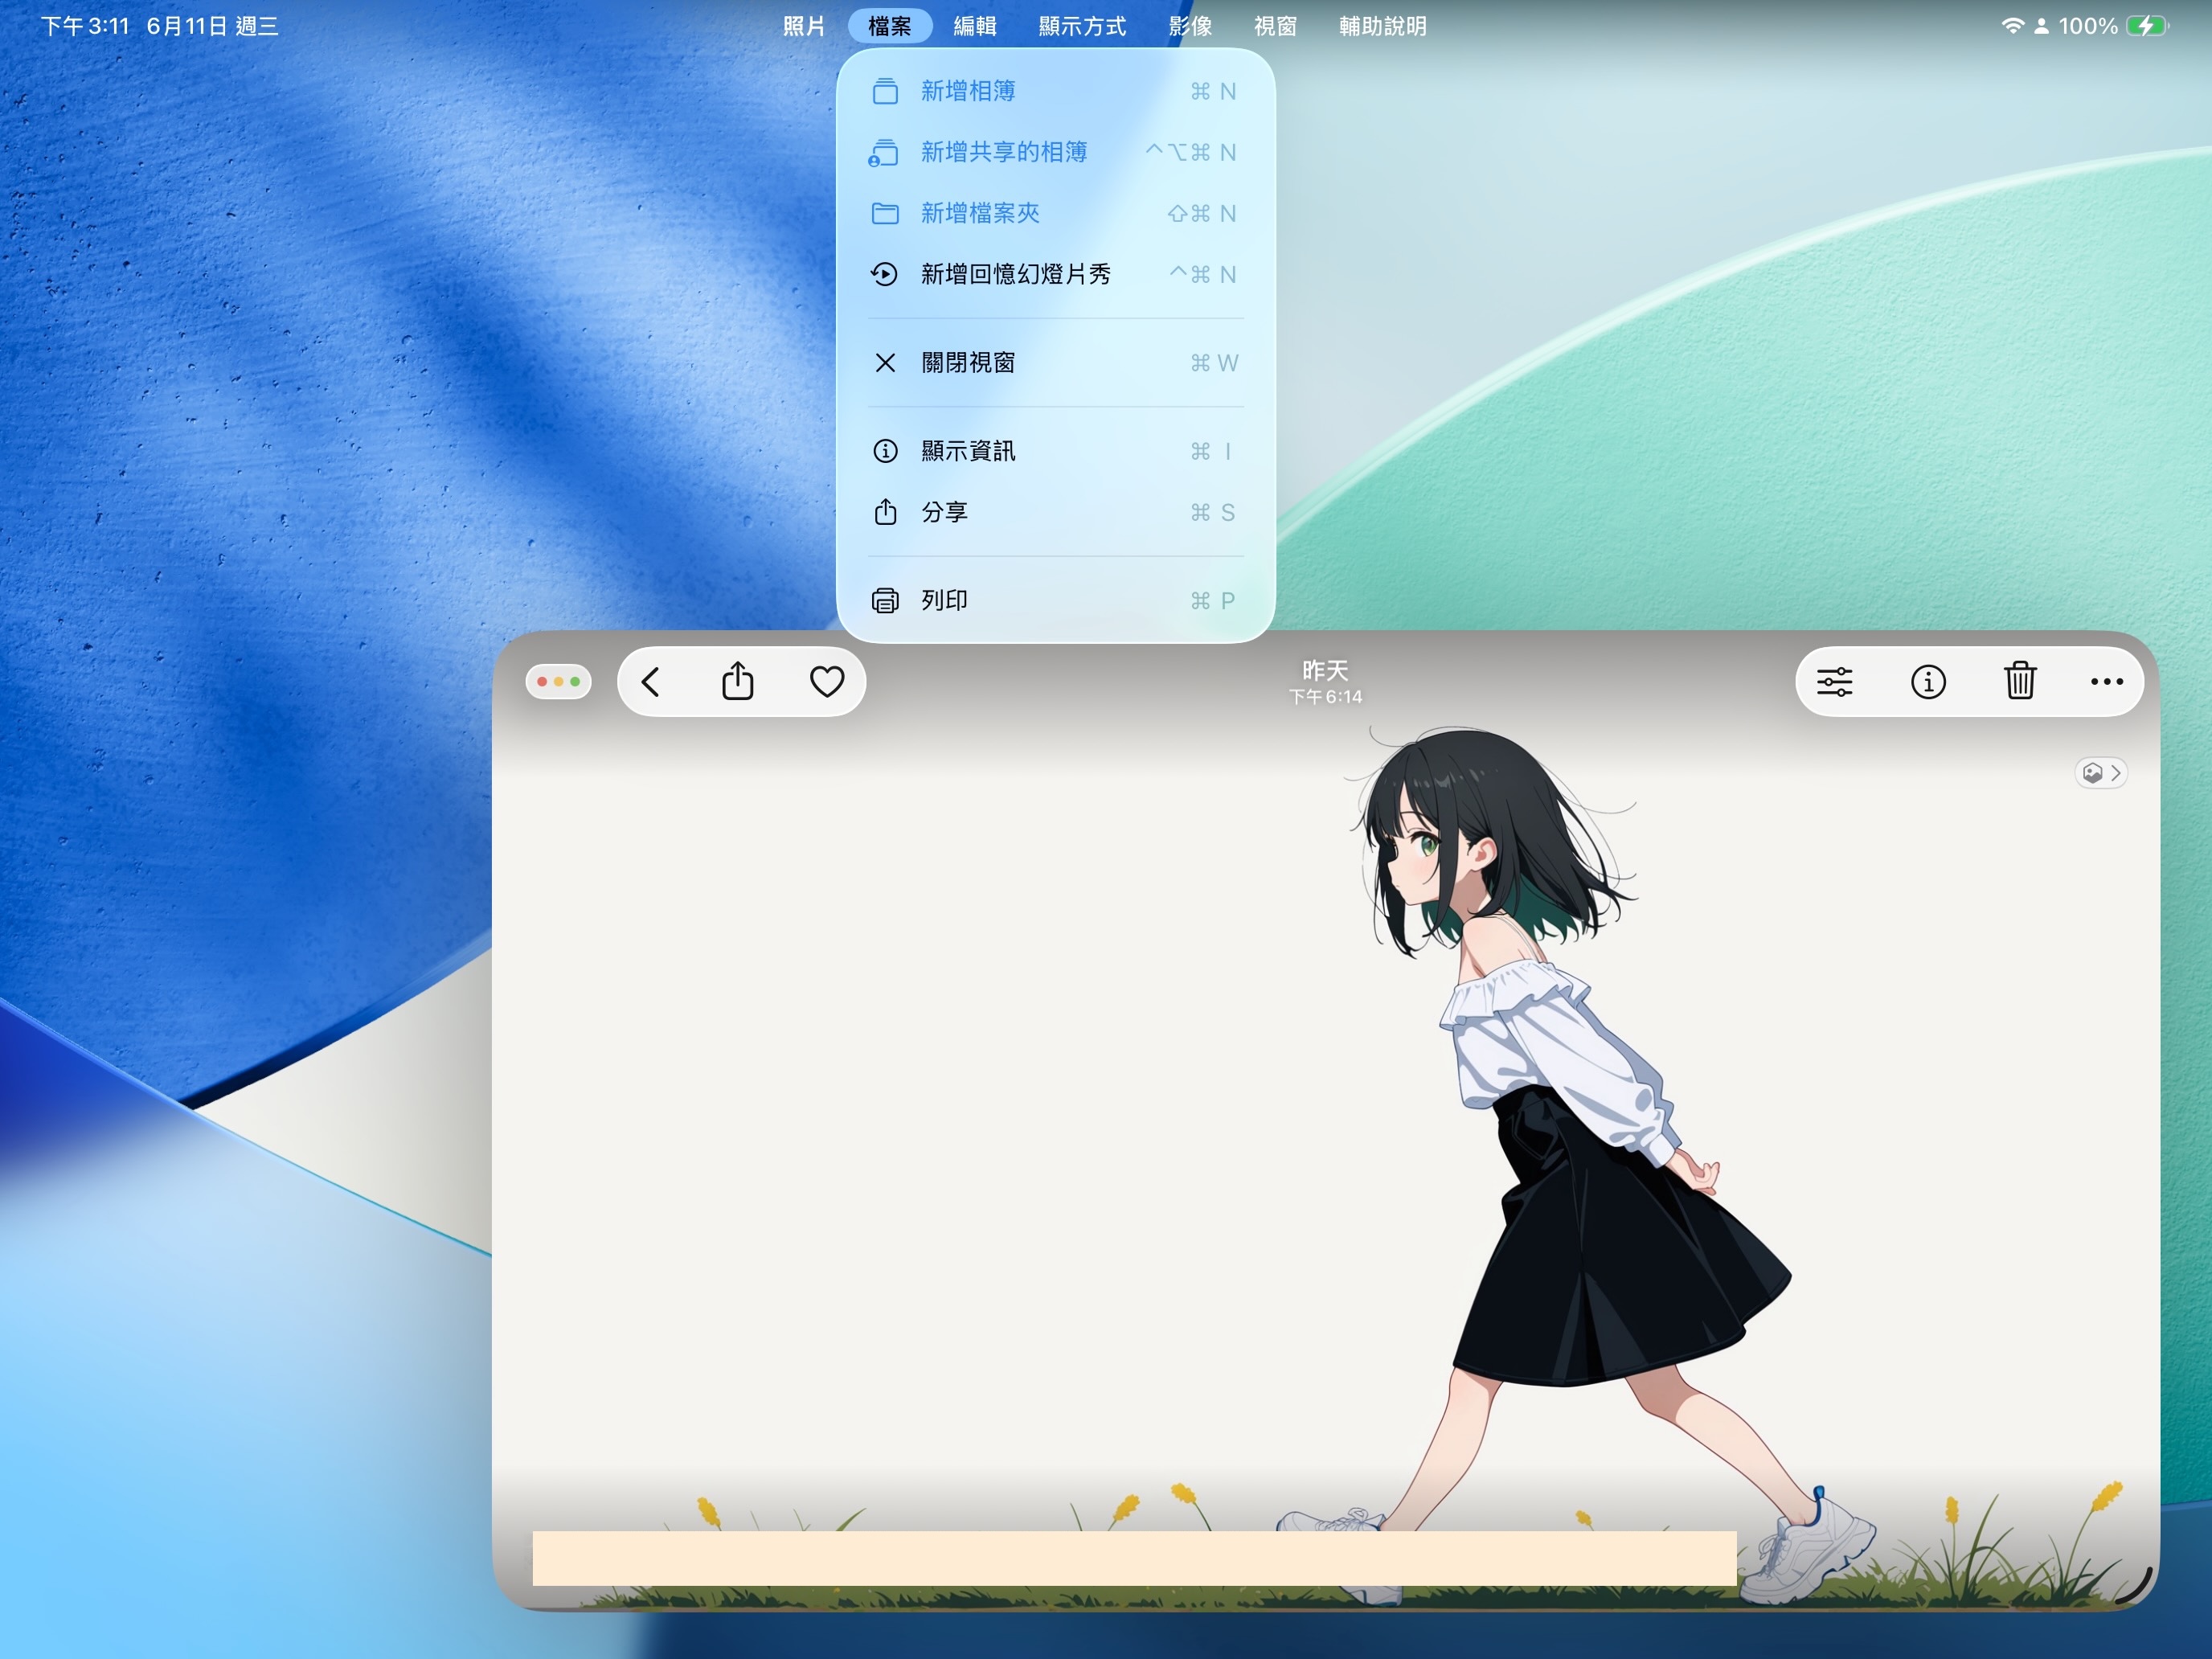Close the open 檔案 menu
The height and width of the screenshot is (1659, 2212).
(x=889, y=26)
